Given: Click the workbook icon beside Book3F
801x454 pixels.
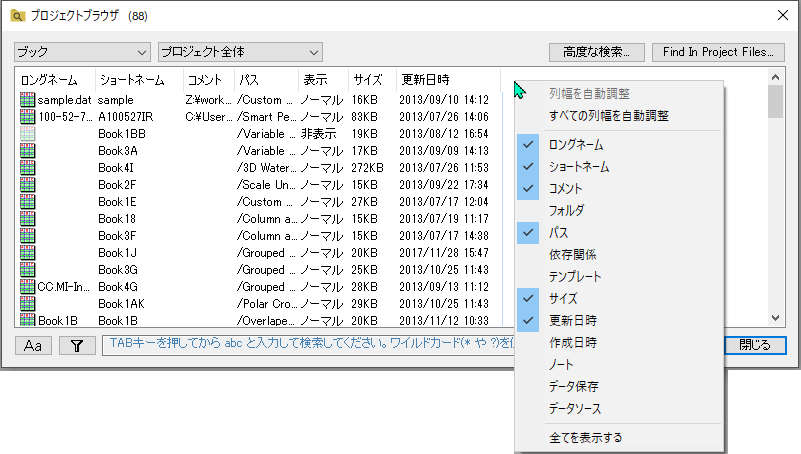Looking at the screenshot, I should pyautogui.click(x=28, y=236).
